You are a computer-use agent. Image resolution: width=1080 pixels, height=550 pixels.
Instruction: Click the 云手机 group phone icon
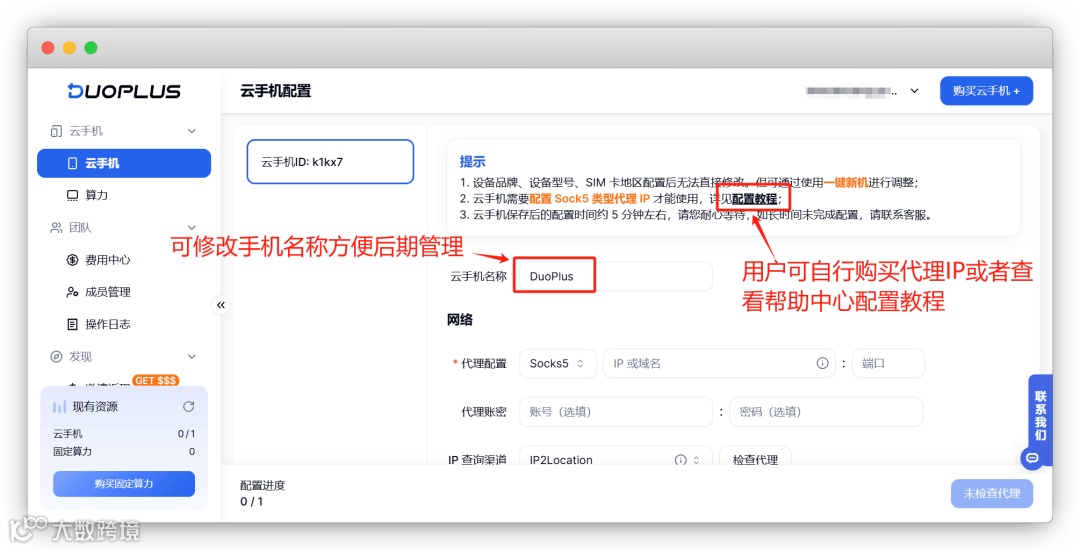56,131
